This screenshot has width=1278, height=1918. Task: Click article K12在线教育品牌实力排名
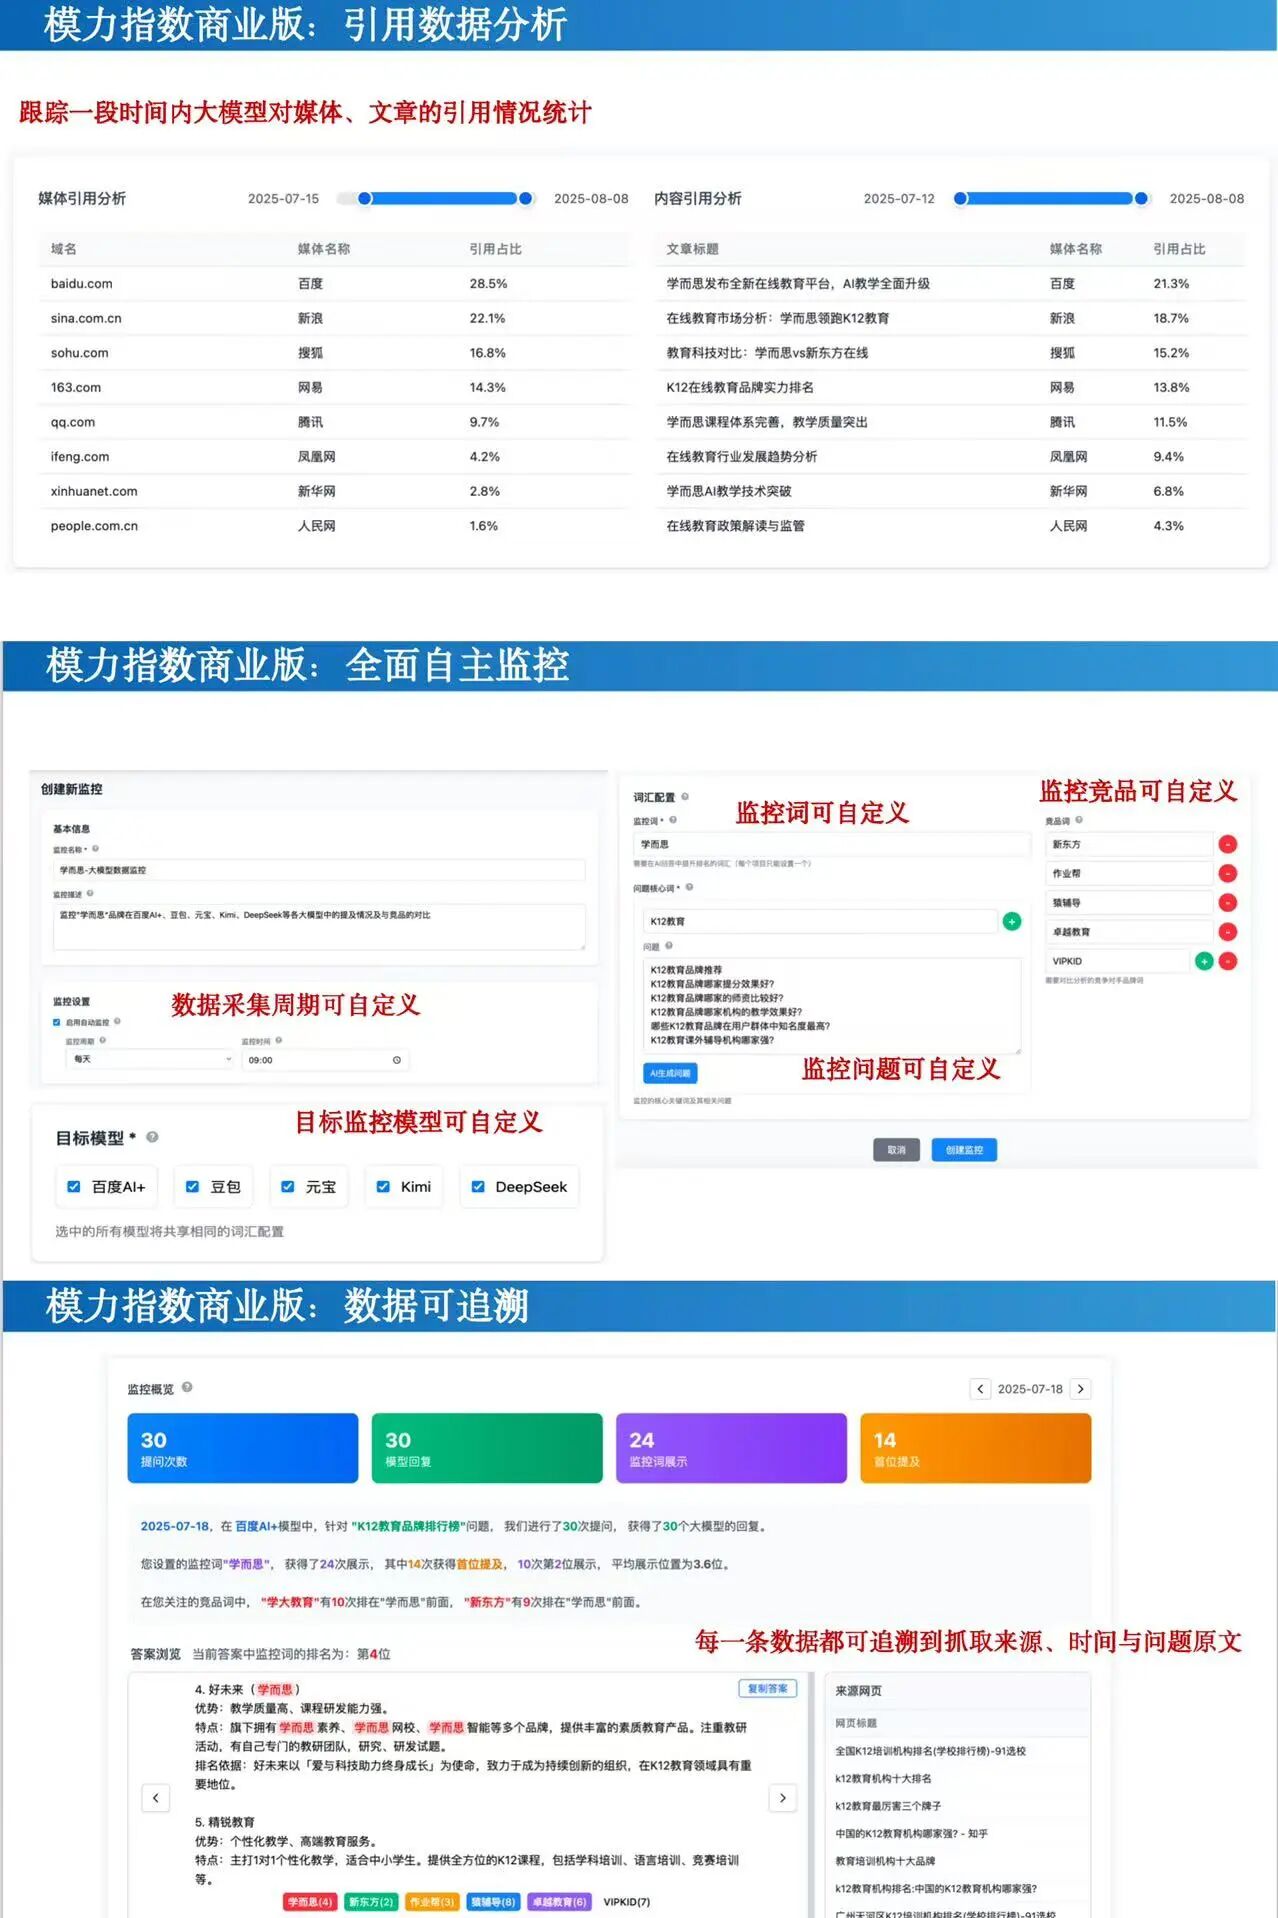(740, 388)
